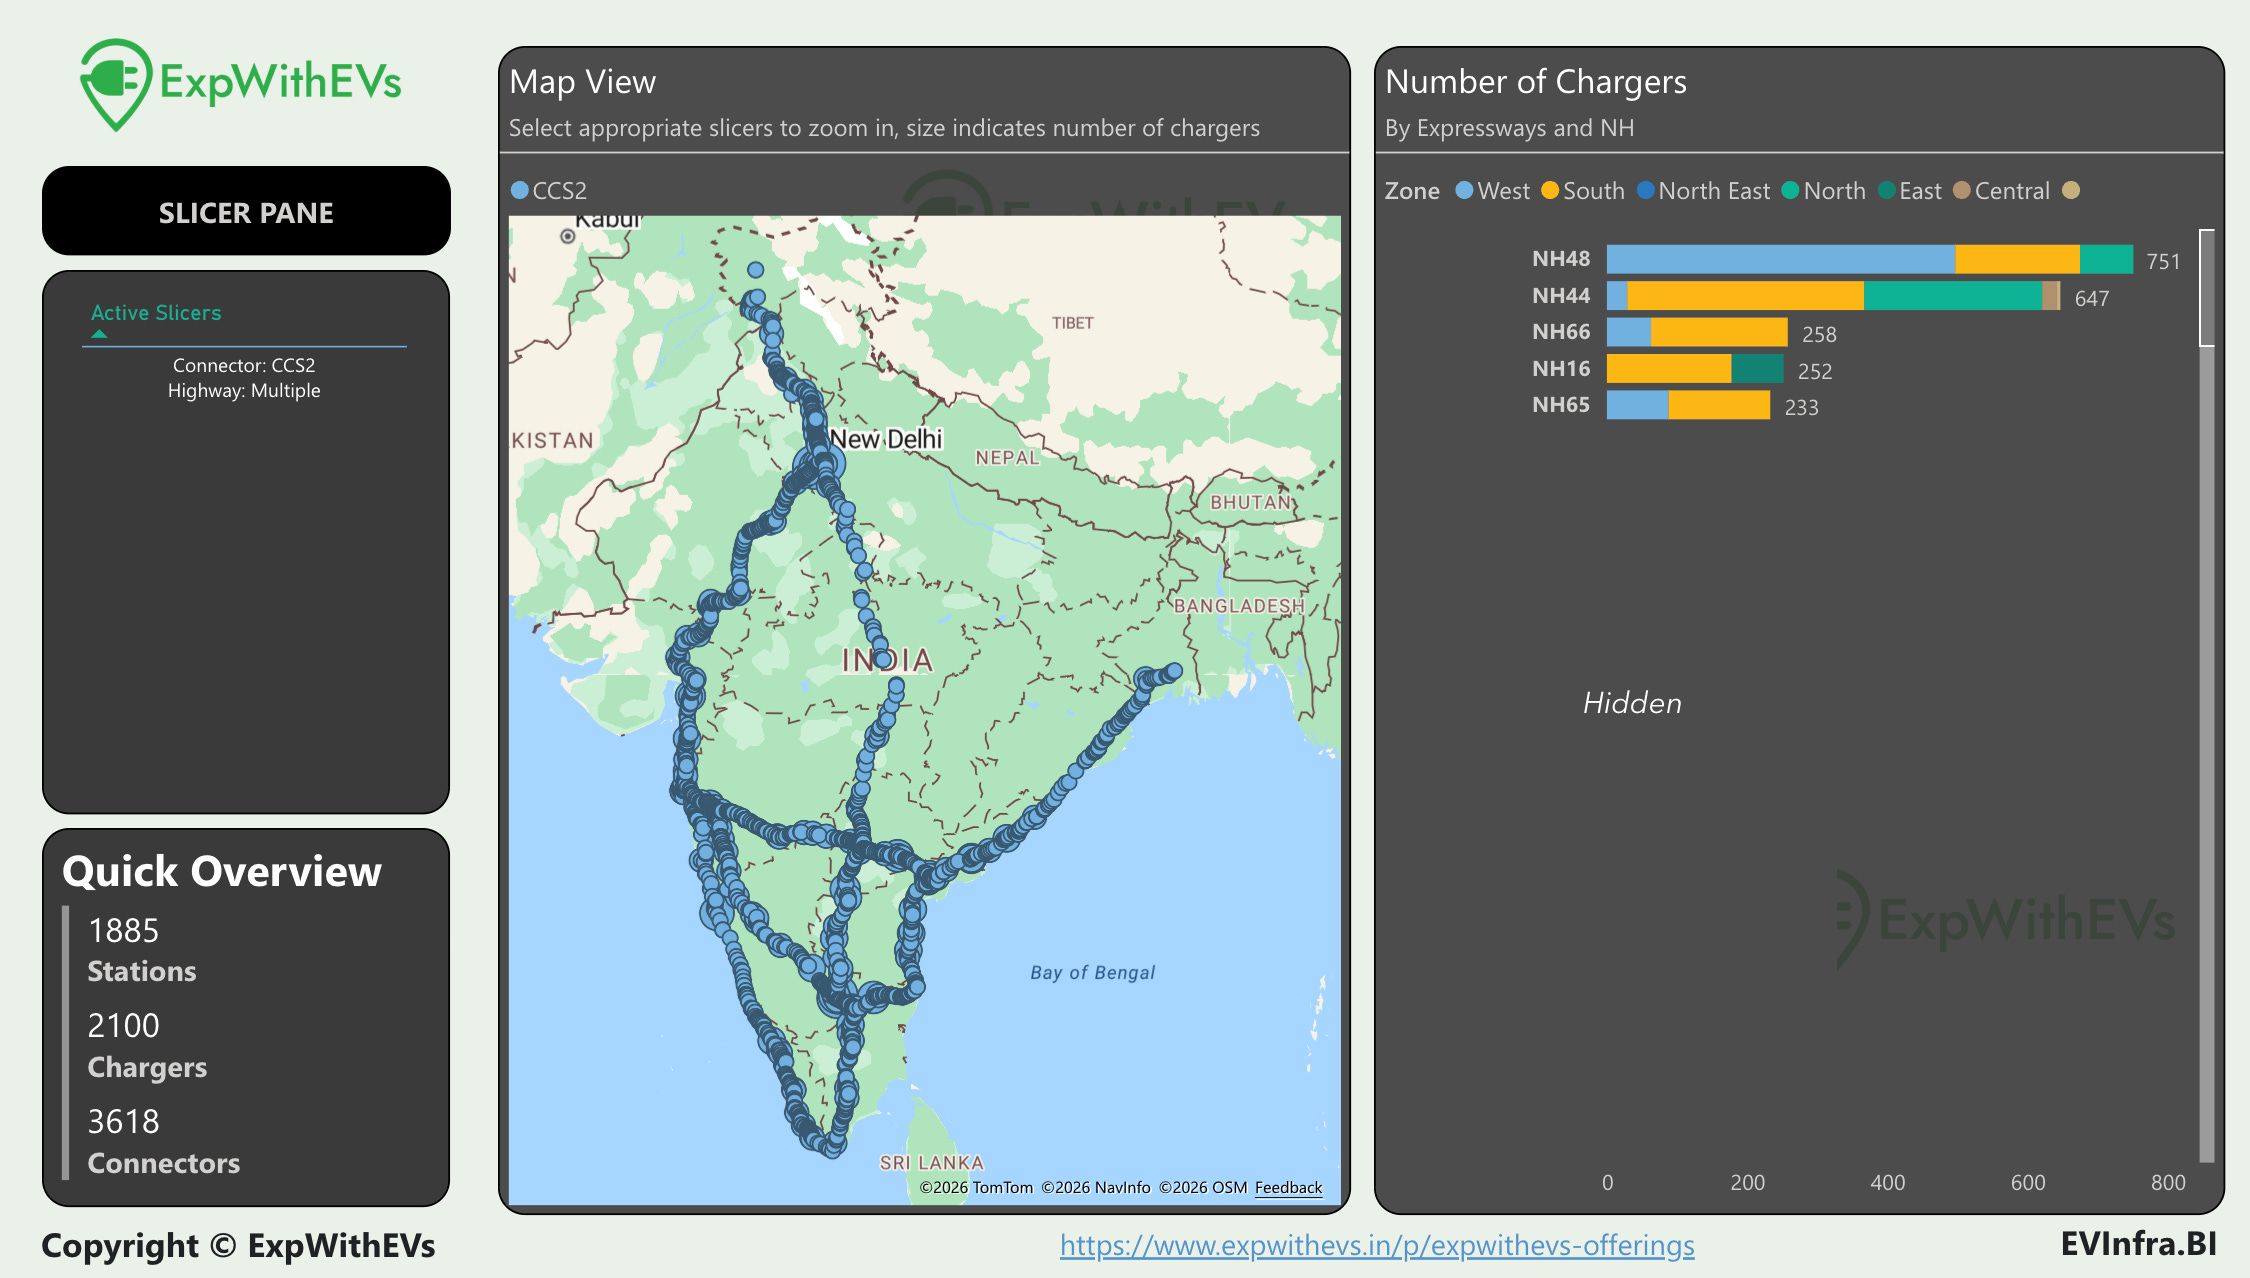This screenshot has height=1278, width=2250.
Task: Open the SLICER PANE button
Action: (246, 212)
